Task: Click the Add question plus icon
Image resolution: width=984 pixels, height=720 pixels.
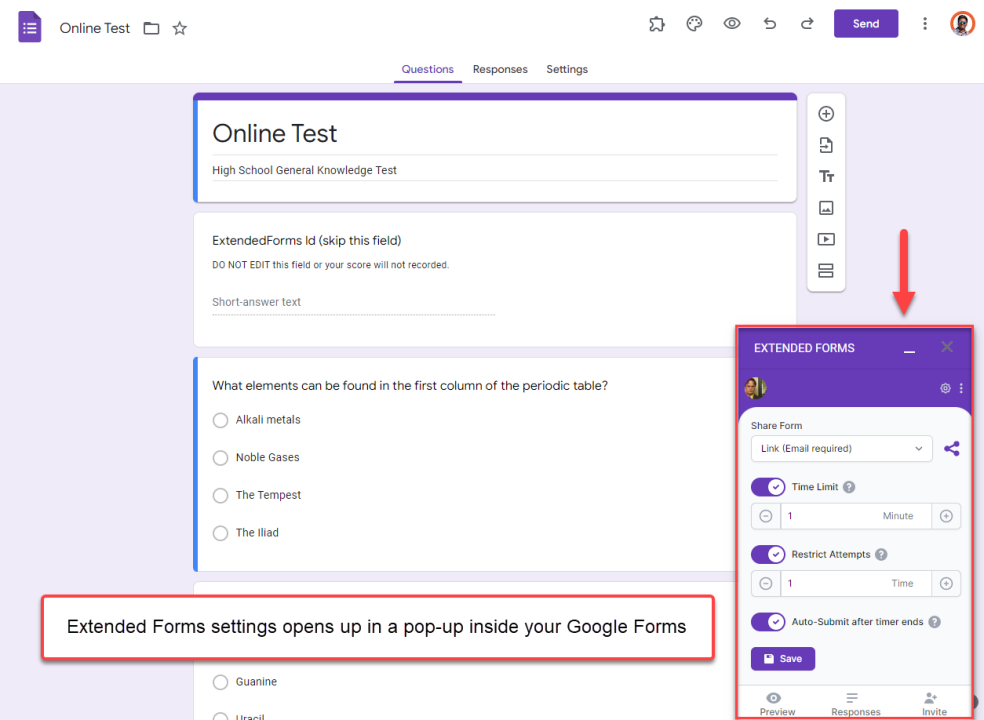Action: click(x=826, y=114)
